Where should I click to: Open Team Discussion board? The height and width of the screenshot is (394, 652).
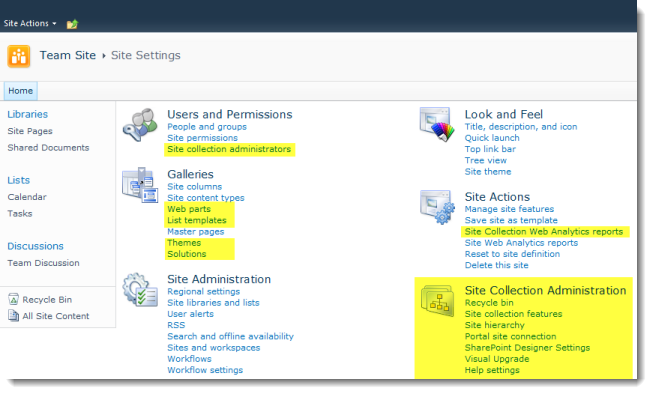pyautogui.click(x=43, y=263)
